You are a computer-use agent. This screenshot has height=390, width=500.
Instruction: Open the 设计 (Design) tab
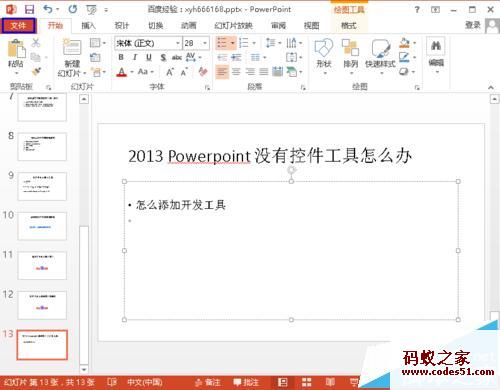point(122,25)
